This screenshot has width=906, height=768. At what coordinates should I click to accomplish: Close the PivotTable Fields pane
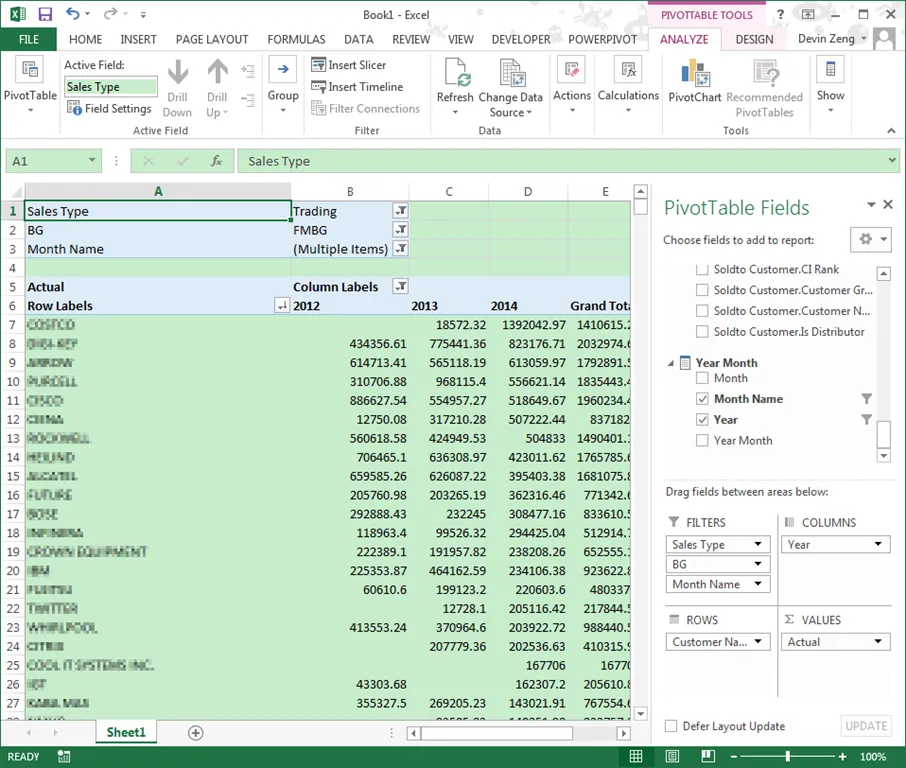click(888, 205)
